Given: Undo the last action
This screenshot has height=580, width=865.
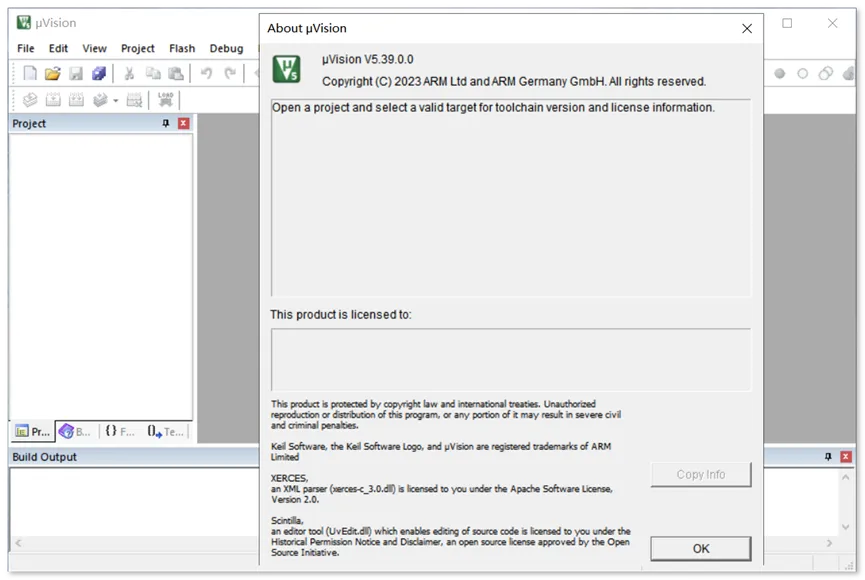Looking at the screenshot, I should (x=206, y=73).
